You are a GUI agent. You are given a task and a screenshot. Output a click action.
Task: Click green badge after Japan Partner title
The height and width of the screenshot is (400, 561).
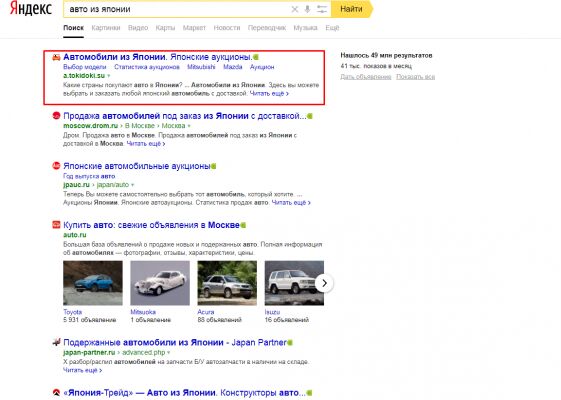290,342
